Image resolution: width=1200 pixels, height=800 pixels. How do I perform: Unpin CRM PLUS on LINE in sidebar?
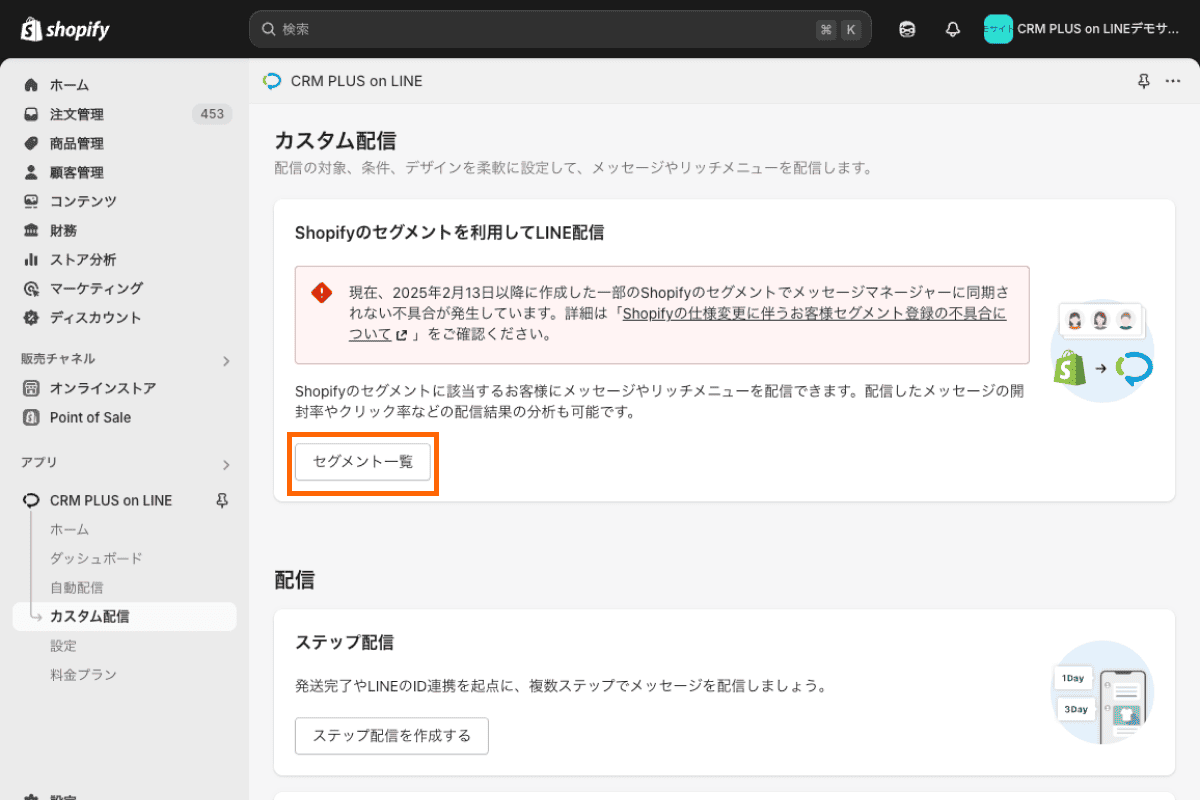click(x=222, y=500)
